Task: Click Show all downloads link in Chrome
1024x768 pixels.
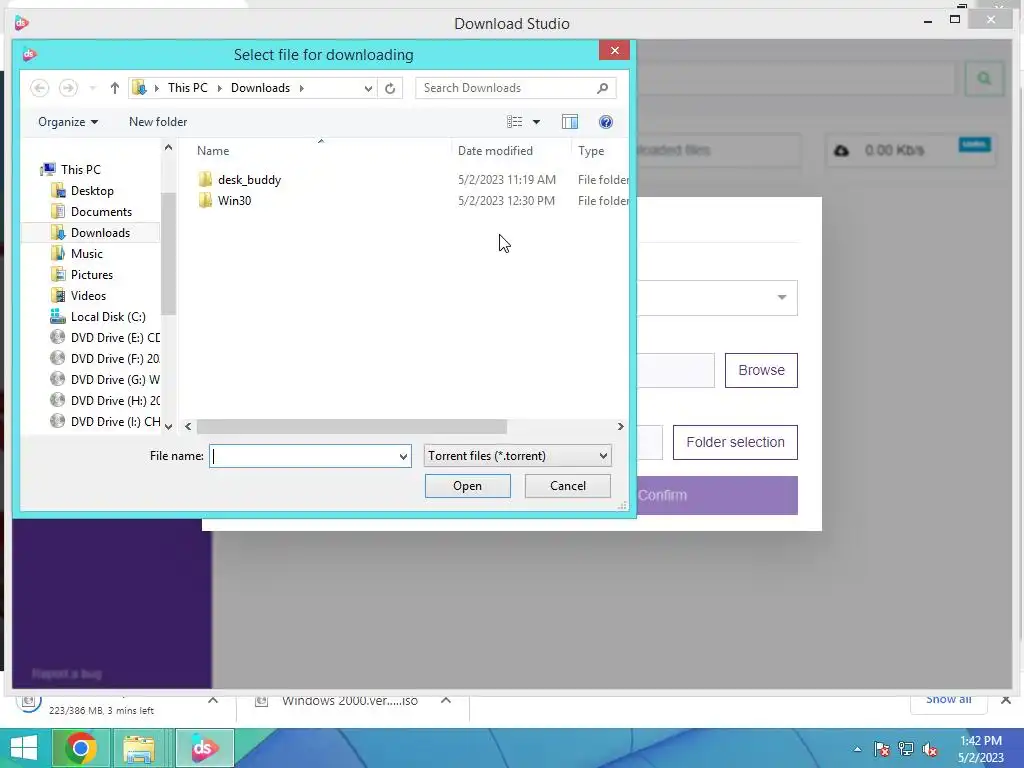Action: tap(948, 700)
